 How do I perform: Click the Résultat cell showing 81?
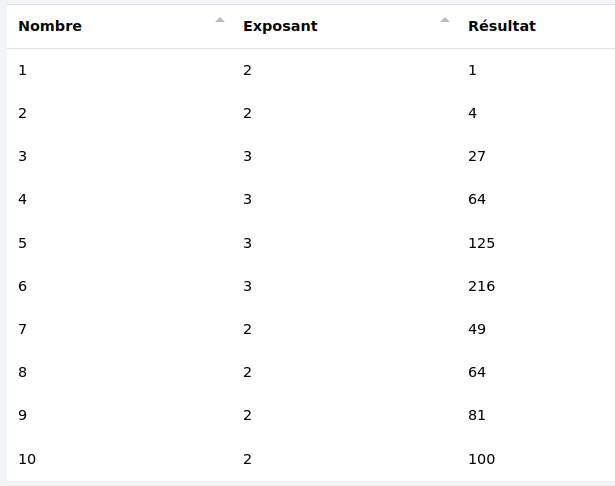(477, 415)
